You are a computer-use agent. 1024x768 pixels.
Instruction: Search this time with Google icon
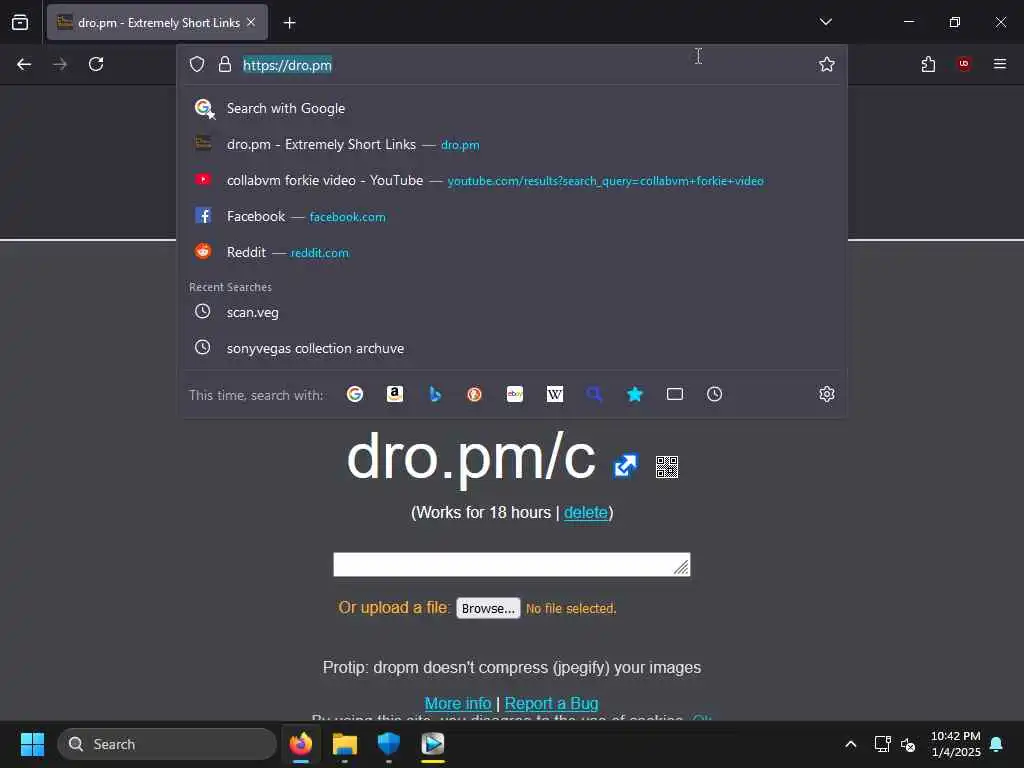point(355,394)
